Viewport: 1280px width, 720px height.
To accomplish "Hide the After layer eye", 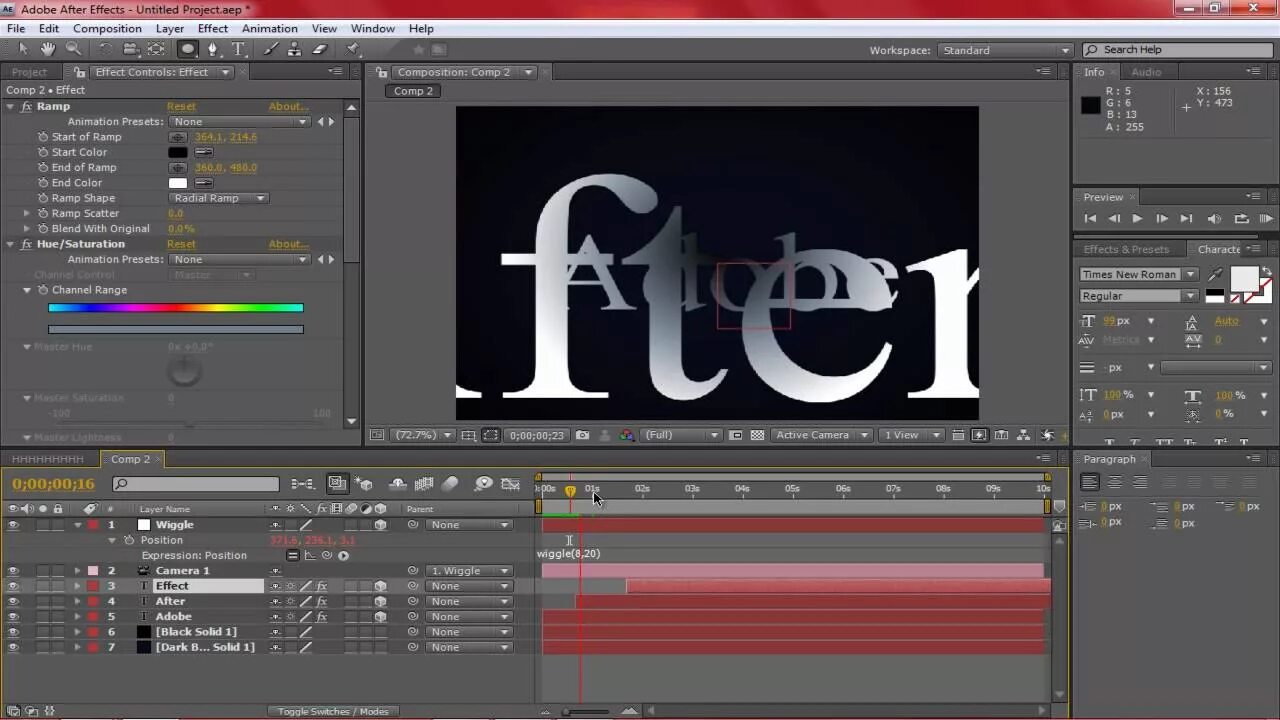I will pyautogui.click(x=13, y=601).
